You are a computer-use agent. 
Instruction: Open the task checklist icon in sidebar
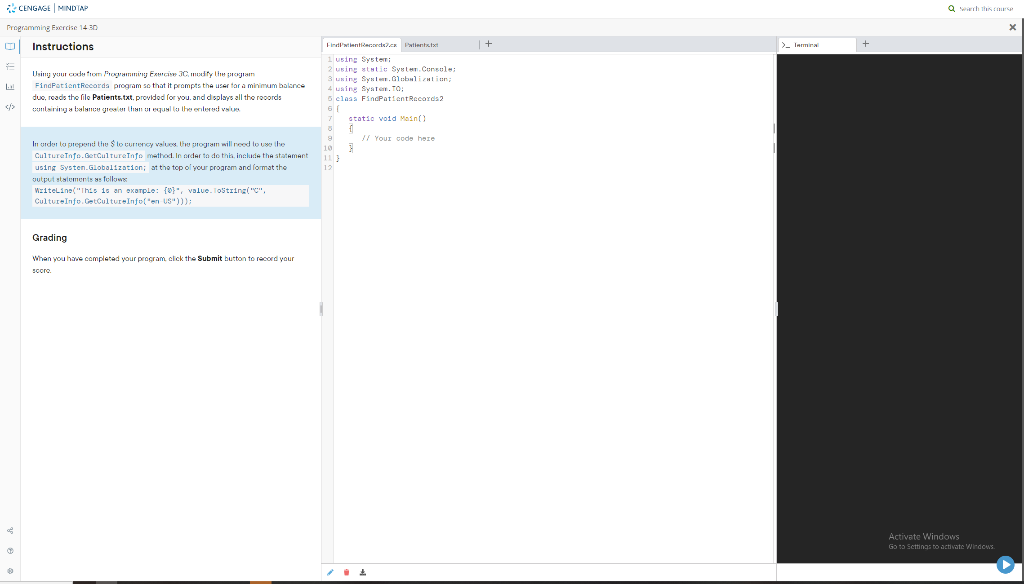pyautogui.click(x=10, y=67)
